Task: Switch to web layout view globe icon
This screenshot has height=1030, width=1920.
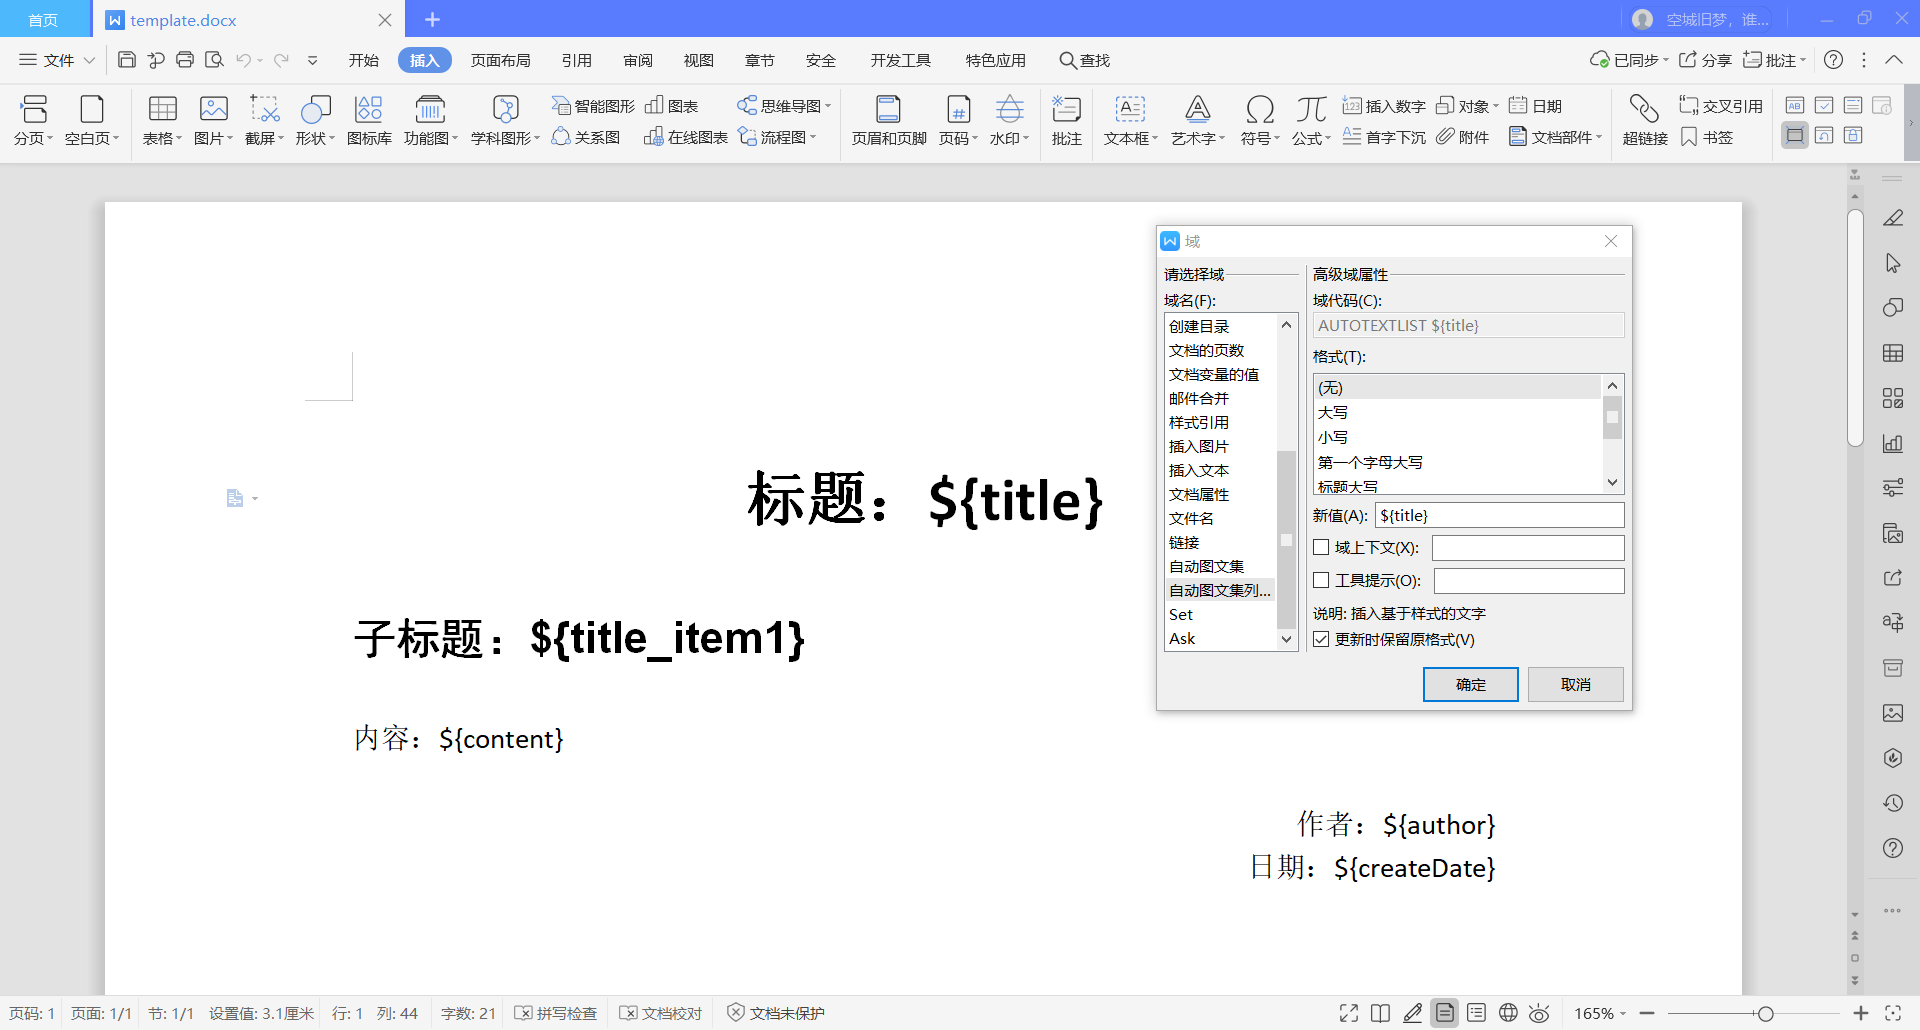Action: (1508, 1013)
